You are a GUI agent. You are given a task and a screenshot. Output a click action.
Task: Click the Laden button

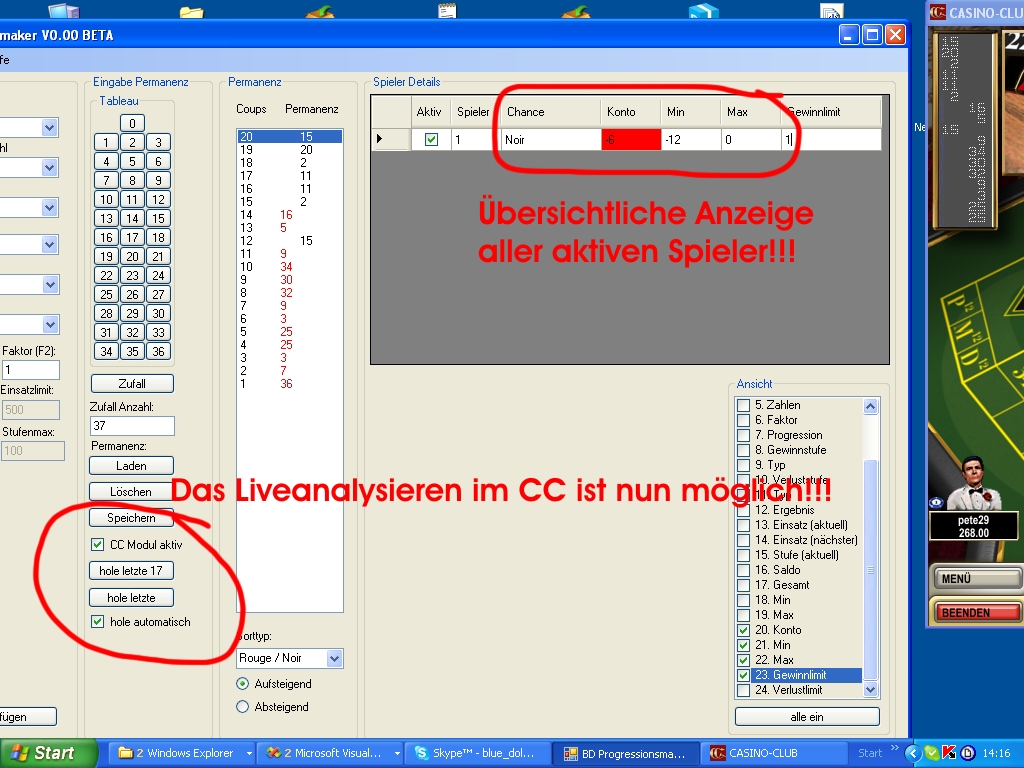[131, 466]
